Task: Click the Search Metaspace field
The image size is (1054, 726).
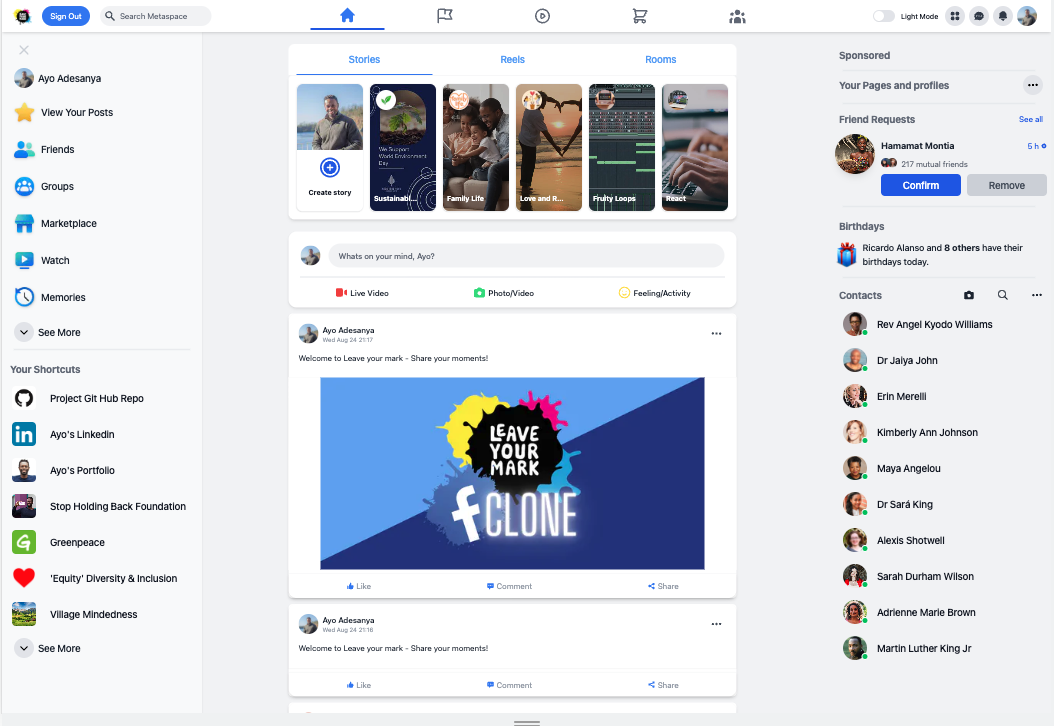Action: [155, 16]
